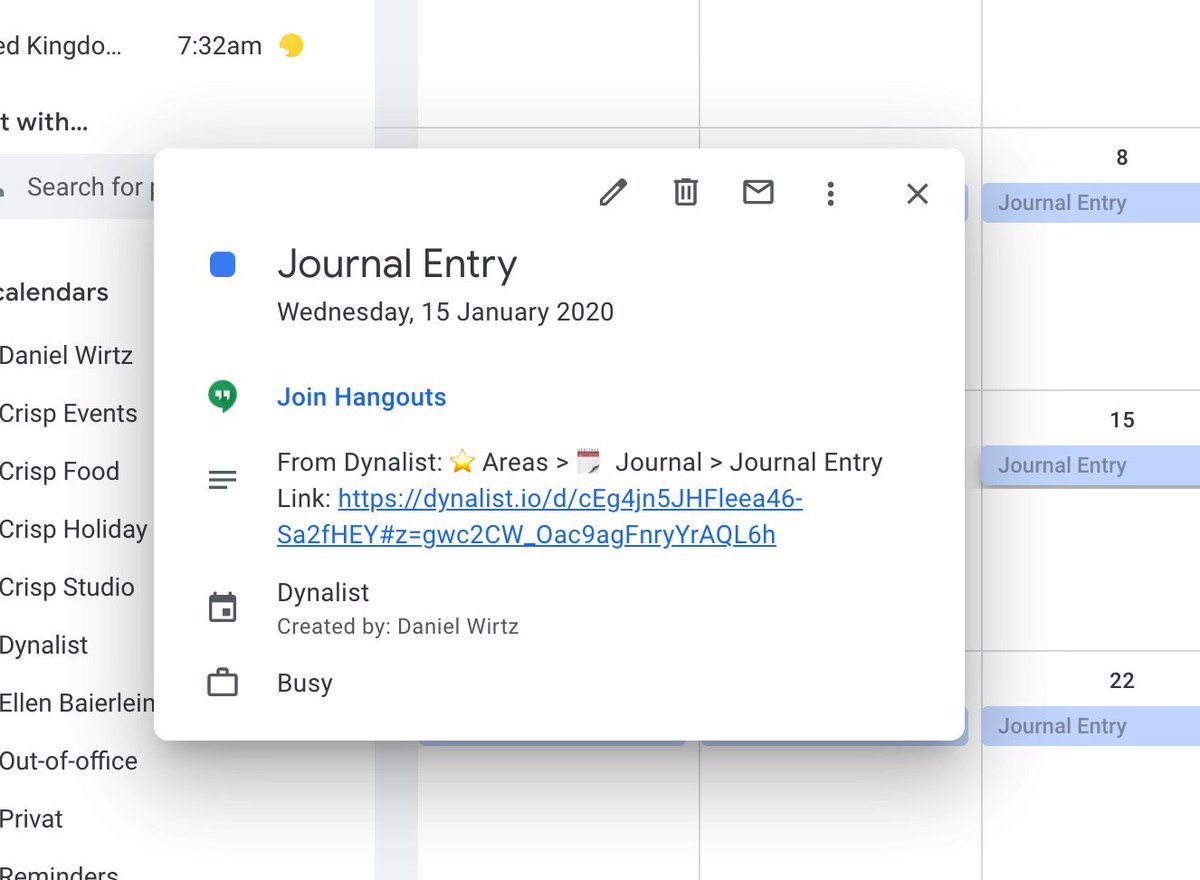Open the Journal Entry event on day 8

1090,203
